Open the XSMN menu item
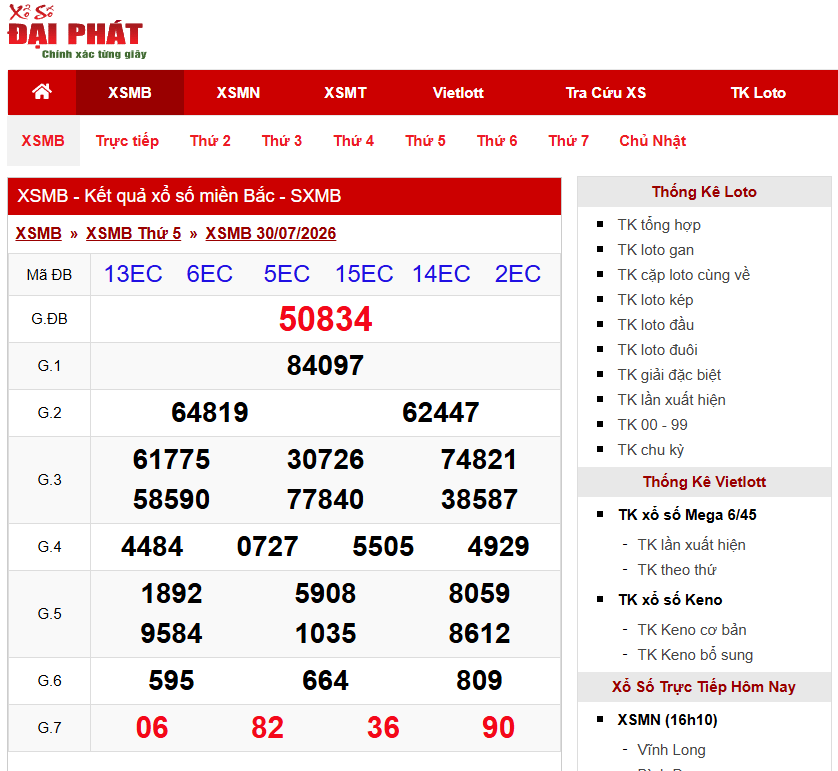This screenshot has width=838, height=771. [238, 92]
